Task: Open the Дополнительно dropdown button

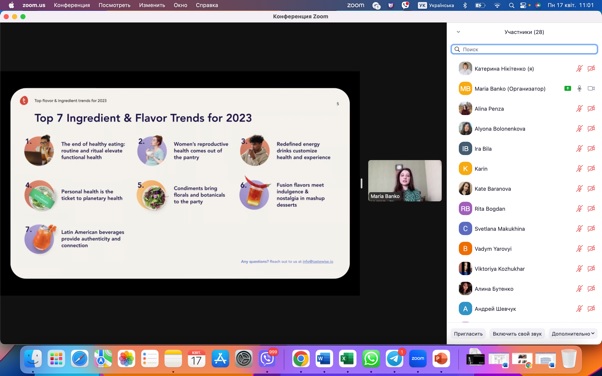Action: click(x=573, y=334)
